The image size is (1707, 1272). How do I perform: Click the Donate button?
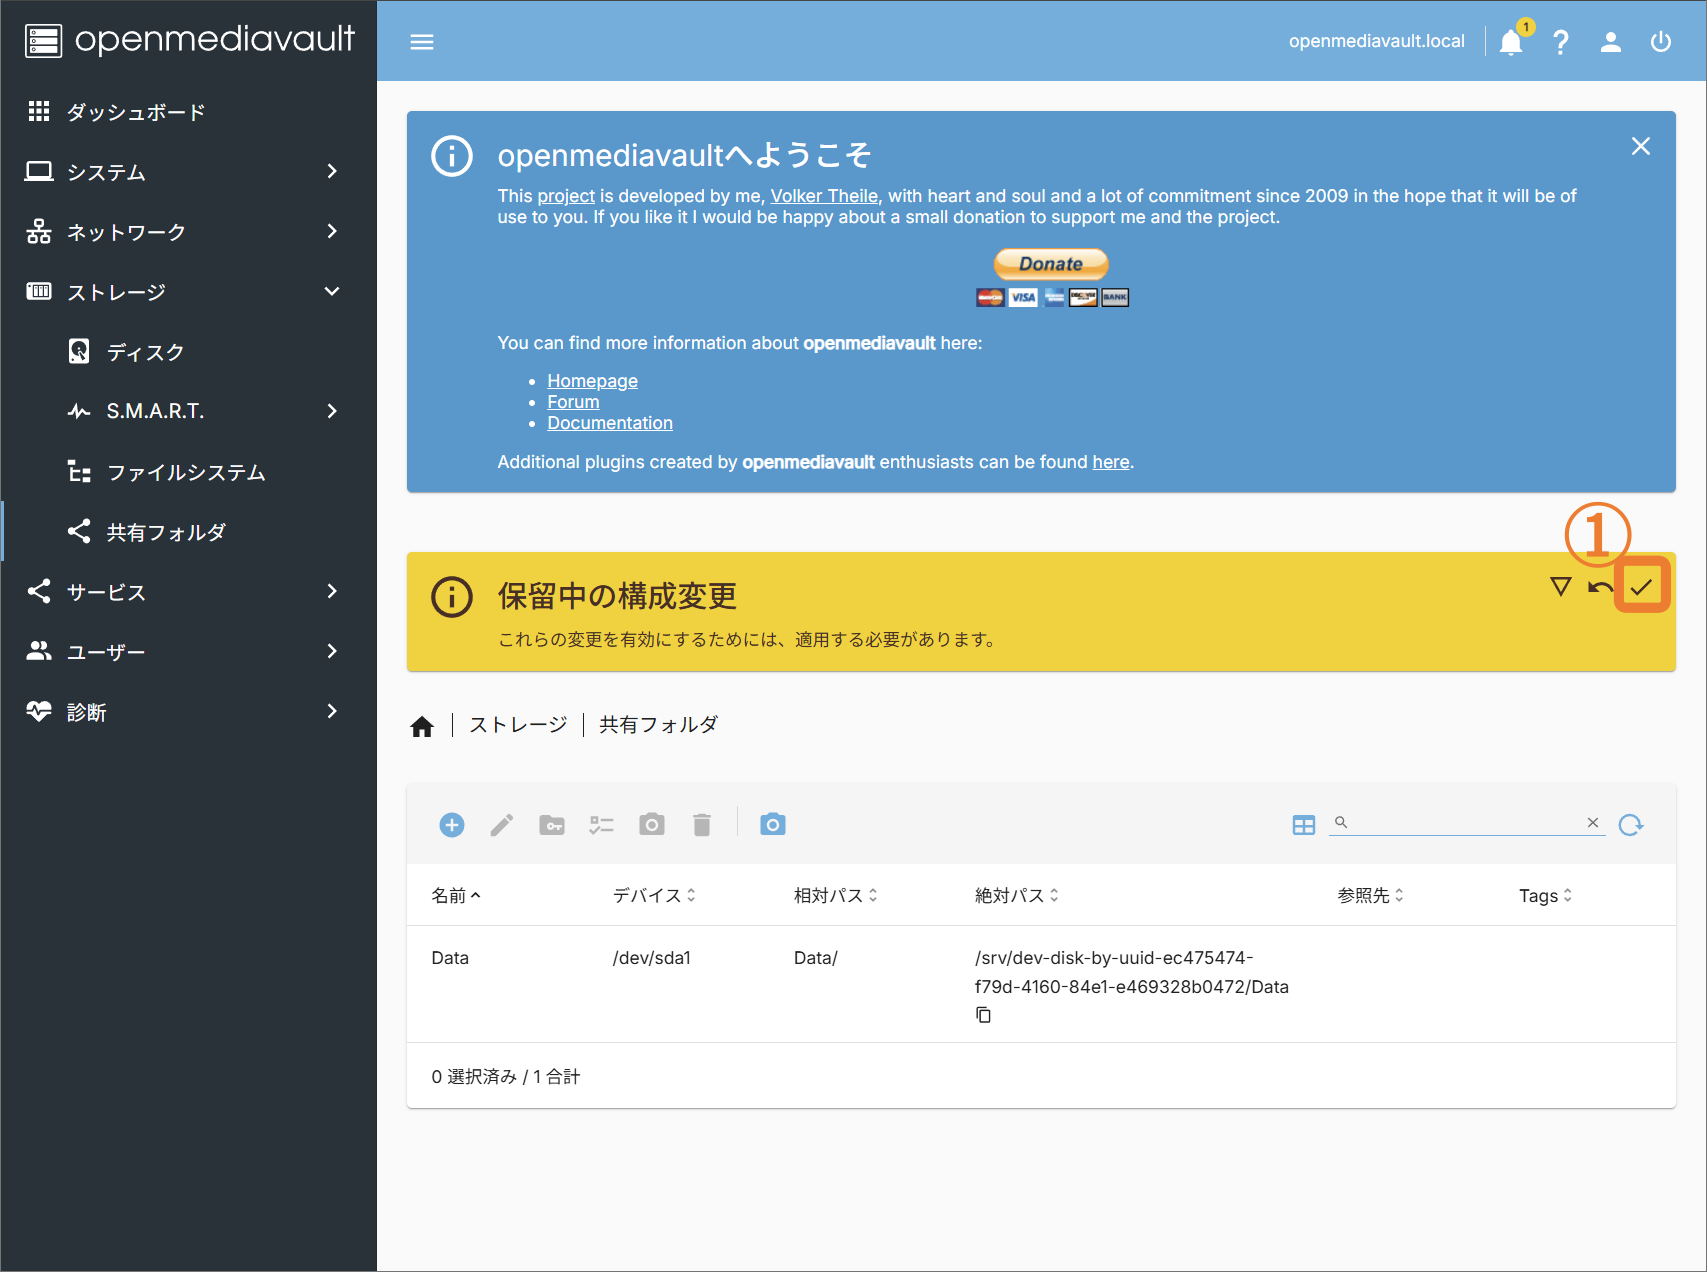[x=1051, y=264]
